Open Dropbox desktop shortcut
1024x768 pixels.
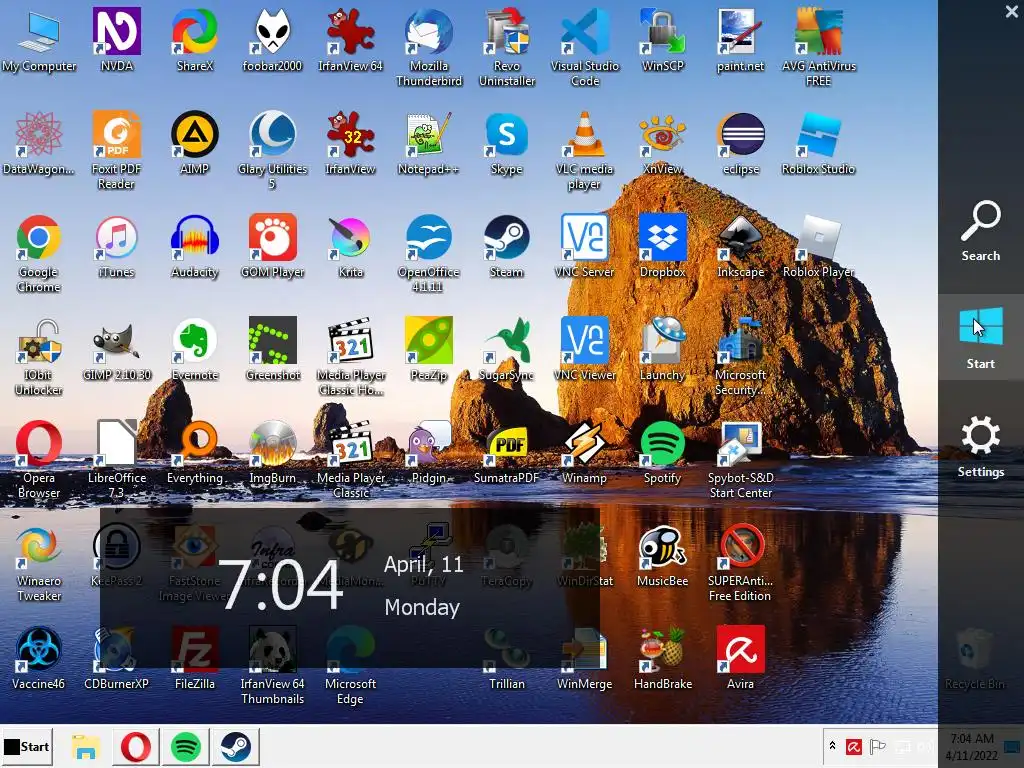[662, 246]
